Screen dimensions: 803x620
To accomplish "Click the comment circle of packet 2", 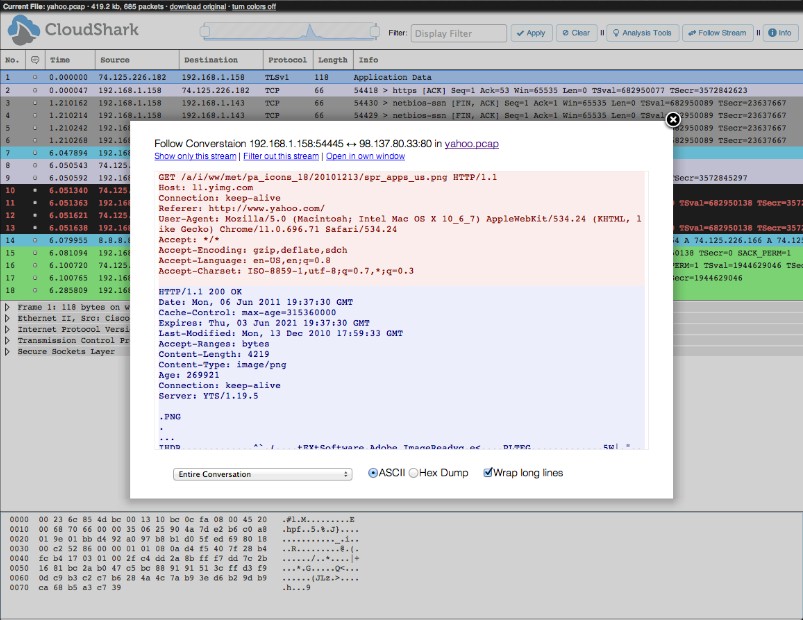I will 35,90.
